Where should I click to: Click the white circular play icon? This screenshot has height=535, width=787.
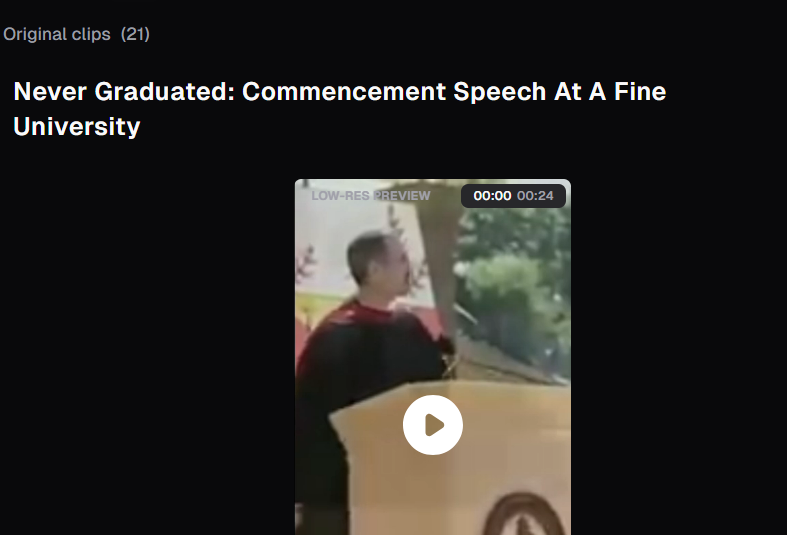coord(433,425)
